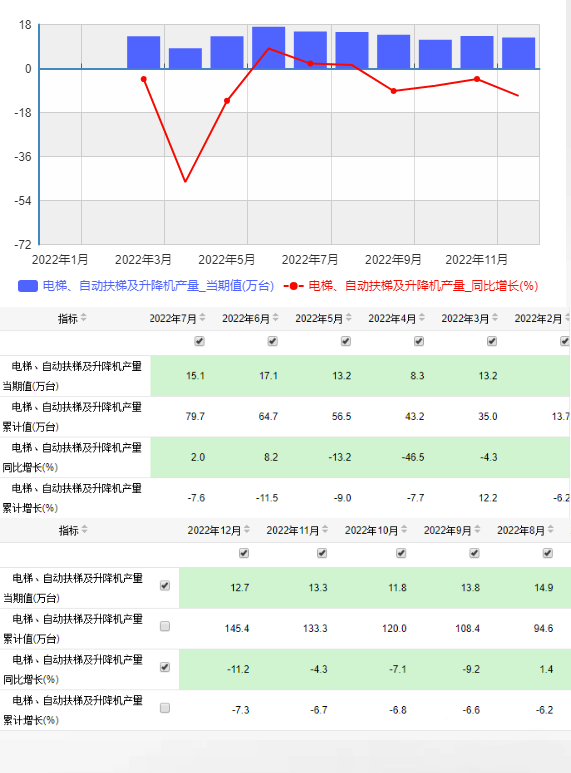Uncheck the 当期值(万台) row checkbox

pyautogui.click(x=165, y=586)
